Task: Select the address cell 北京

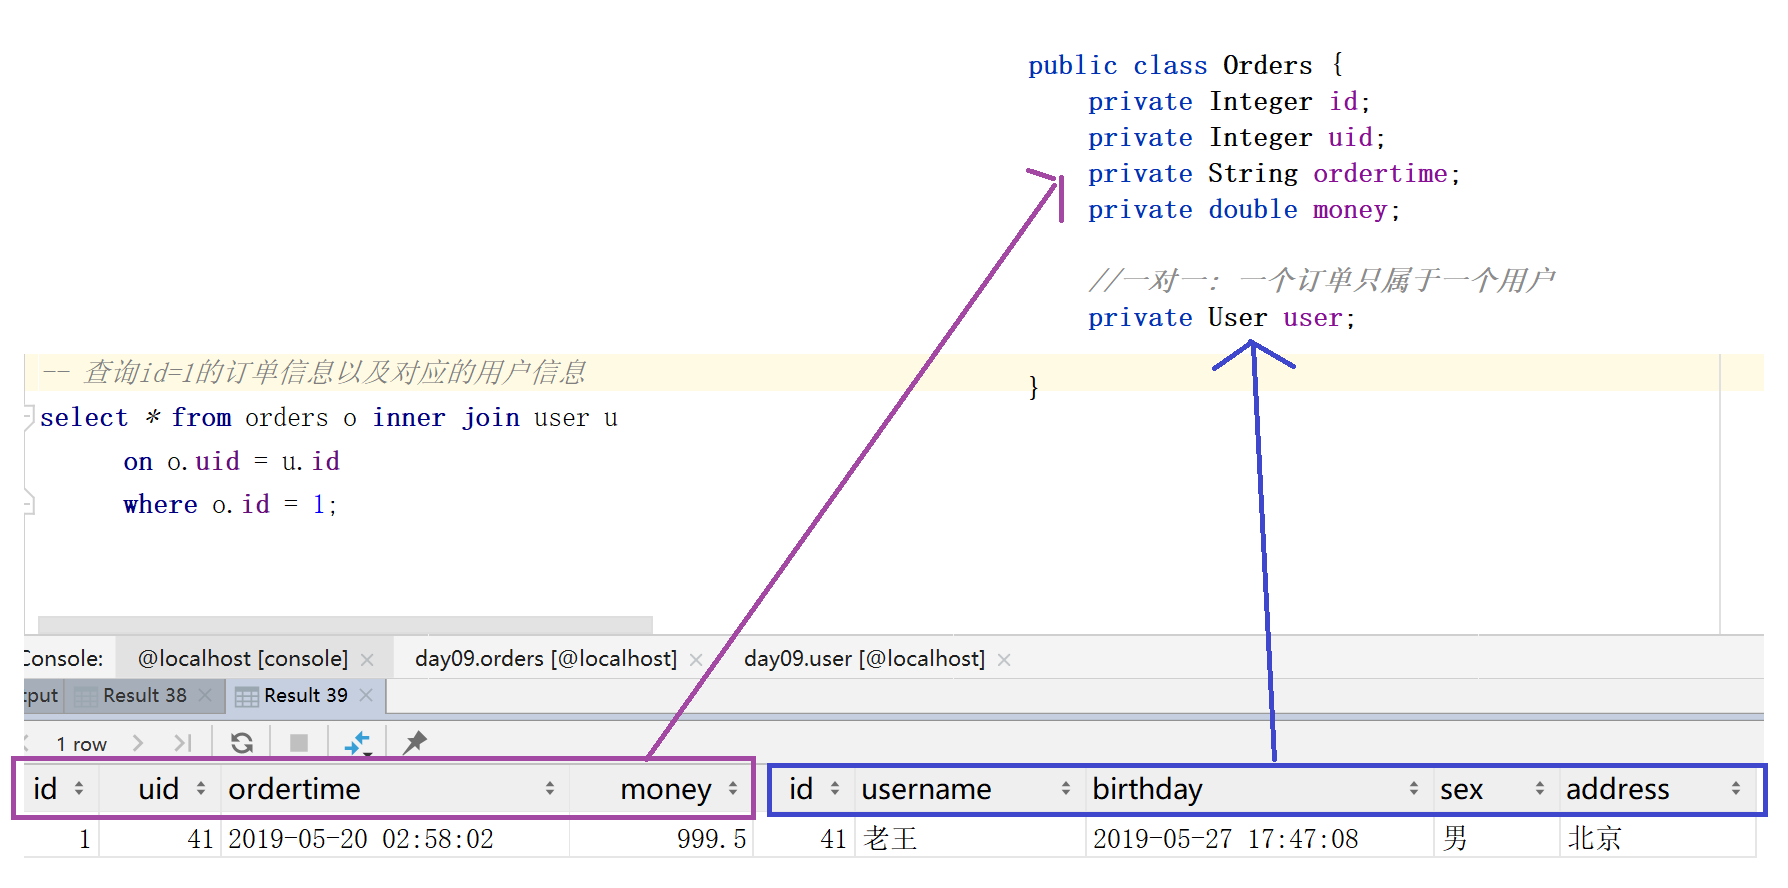Action: [x=1657, y=838]
